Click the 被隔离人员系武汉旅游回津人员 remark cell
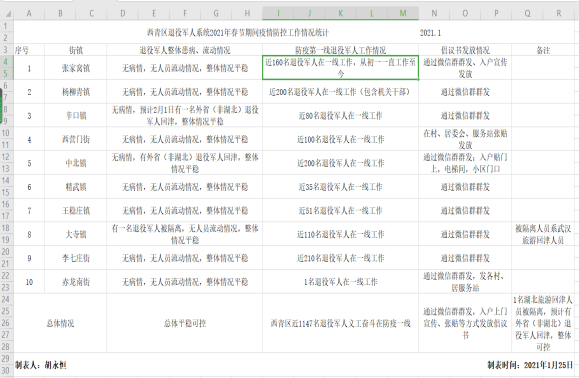Viewport: 579px width, 378px height. coord(543,234)
